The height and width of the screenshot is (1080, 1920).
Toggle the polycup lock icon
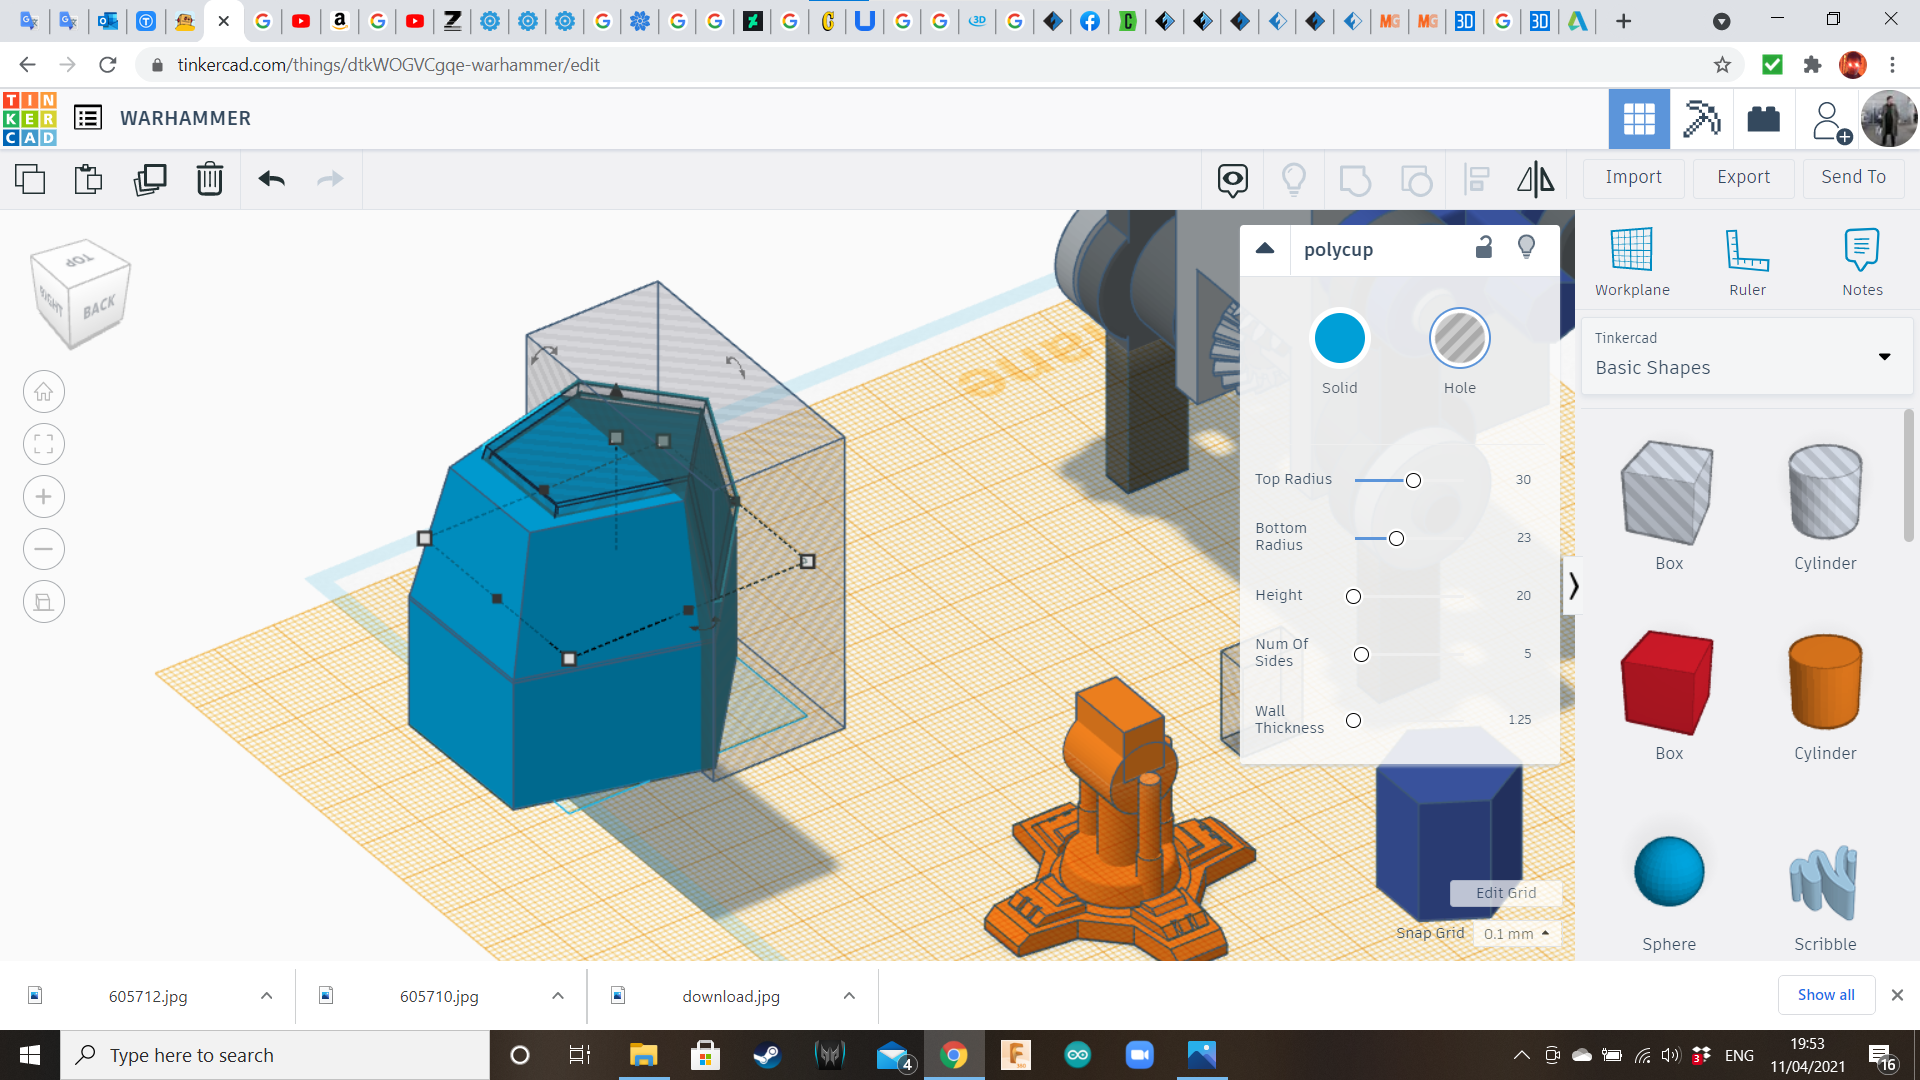[x=1484, y=248]
